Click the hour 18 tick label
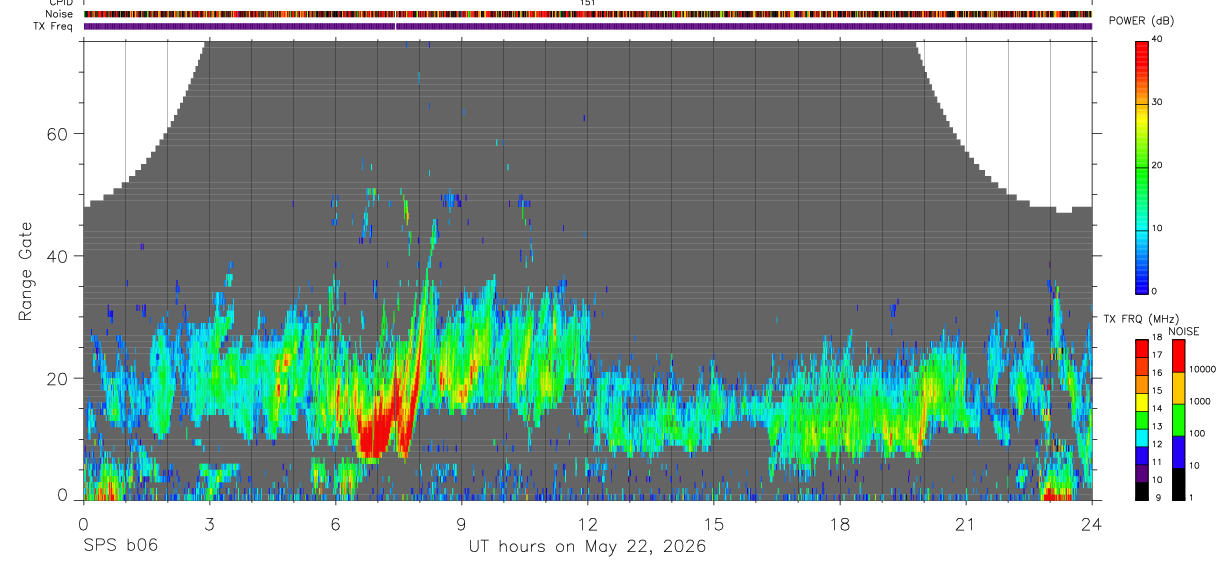This screenshot has height=567, width=1228. coord(840,523)
